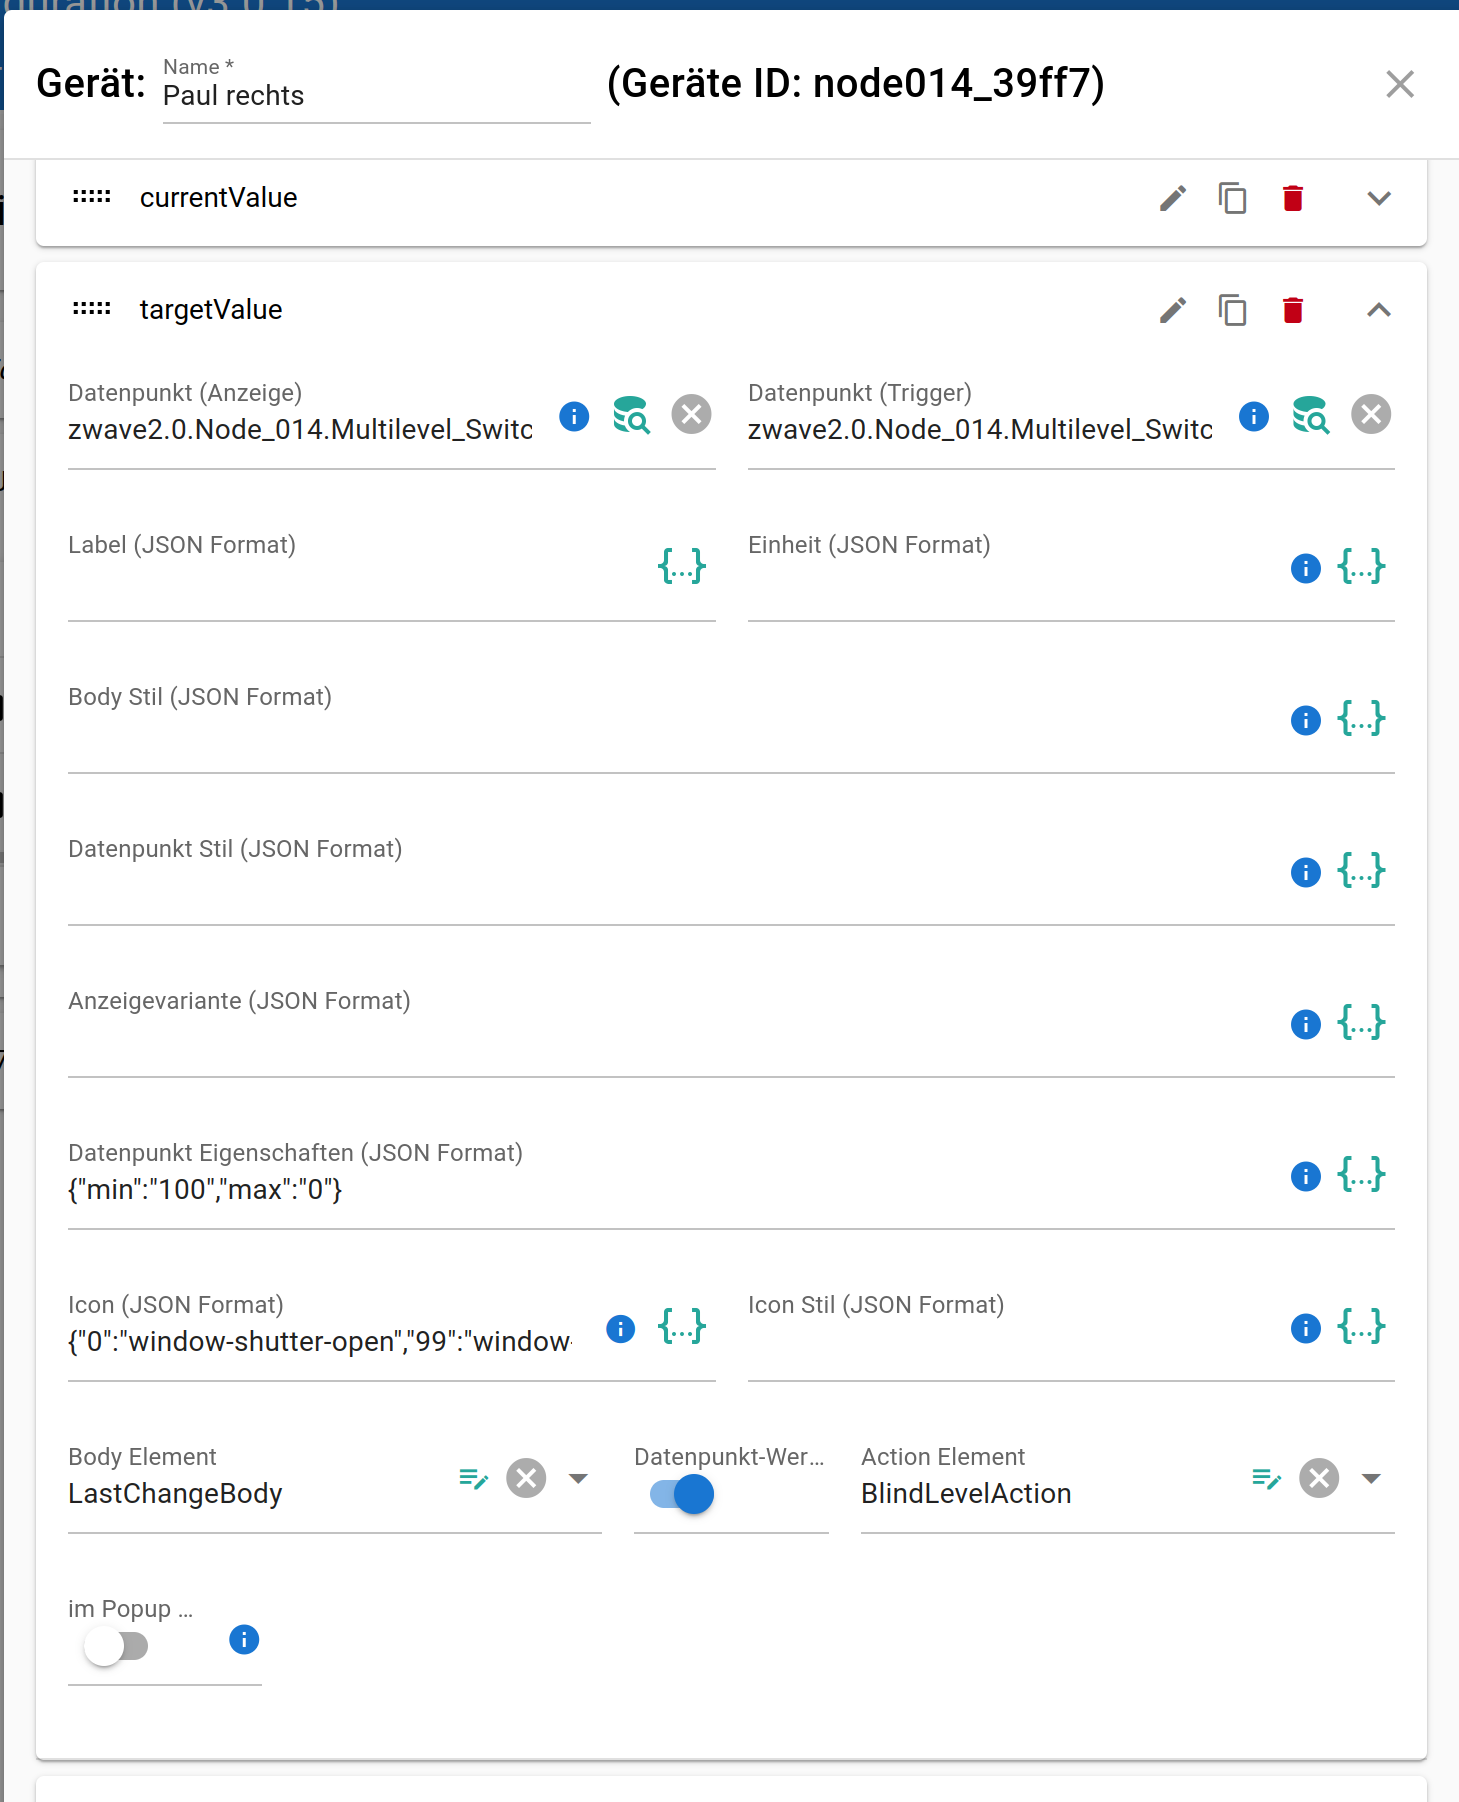
Task: Browse datapoint for Datenpunkt (Trigger)
Action: point(1311,415)
